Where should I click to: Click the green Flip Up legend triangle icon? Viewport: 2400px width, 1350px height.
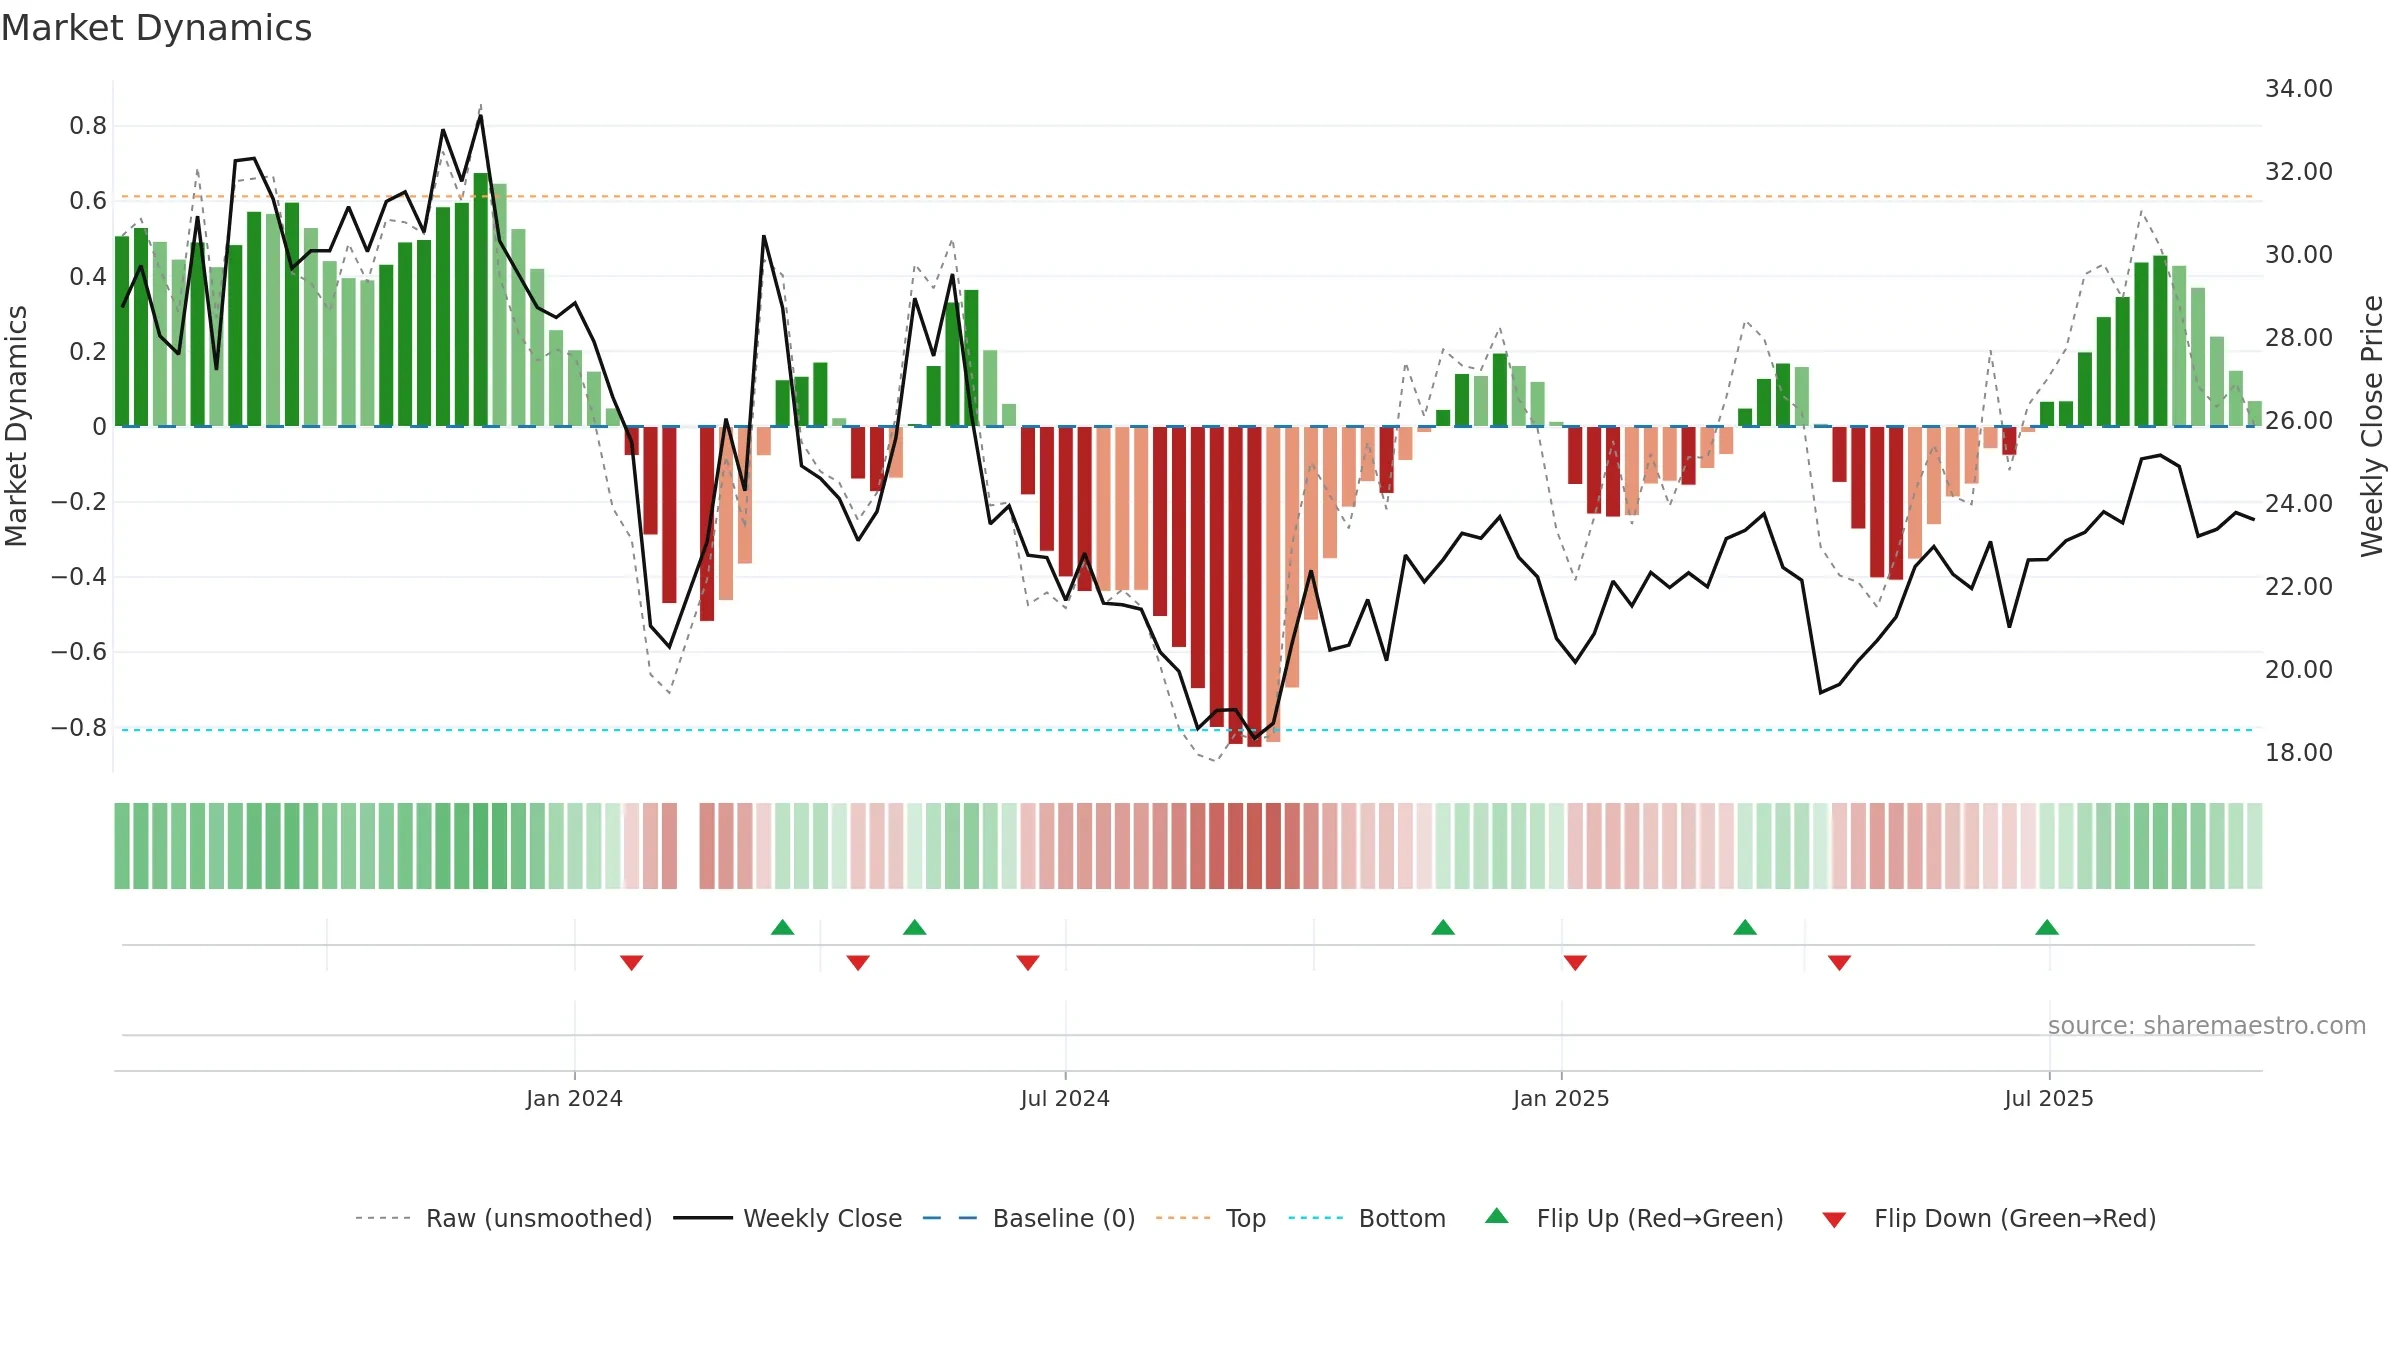point(1497,1216)
